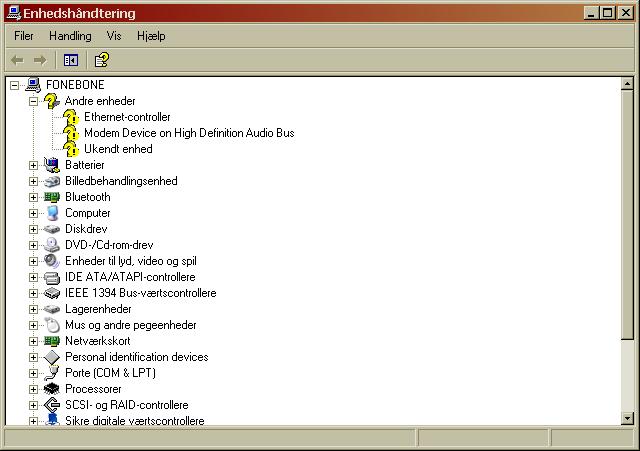The image size is (640, 451).
Task: Expand the Billedbehandlingsenhed node
Action: pos(33,181)
